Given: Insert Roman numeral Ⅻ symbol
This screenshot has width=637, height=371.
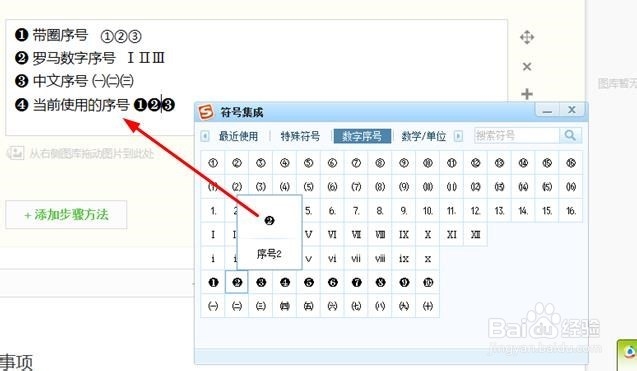Looking at the screenshot, I should pos(475,234).
